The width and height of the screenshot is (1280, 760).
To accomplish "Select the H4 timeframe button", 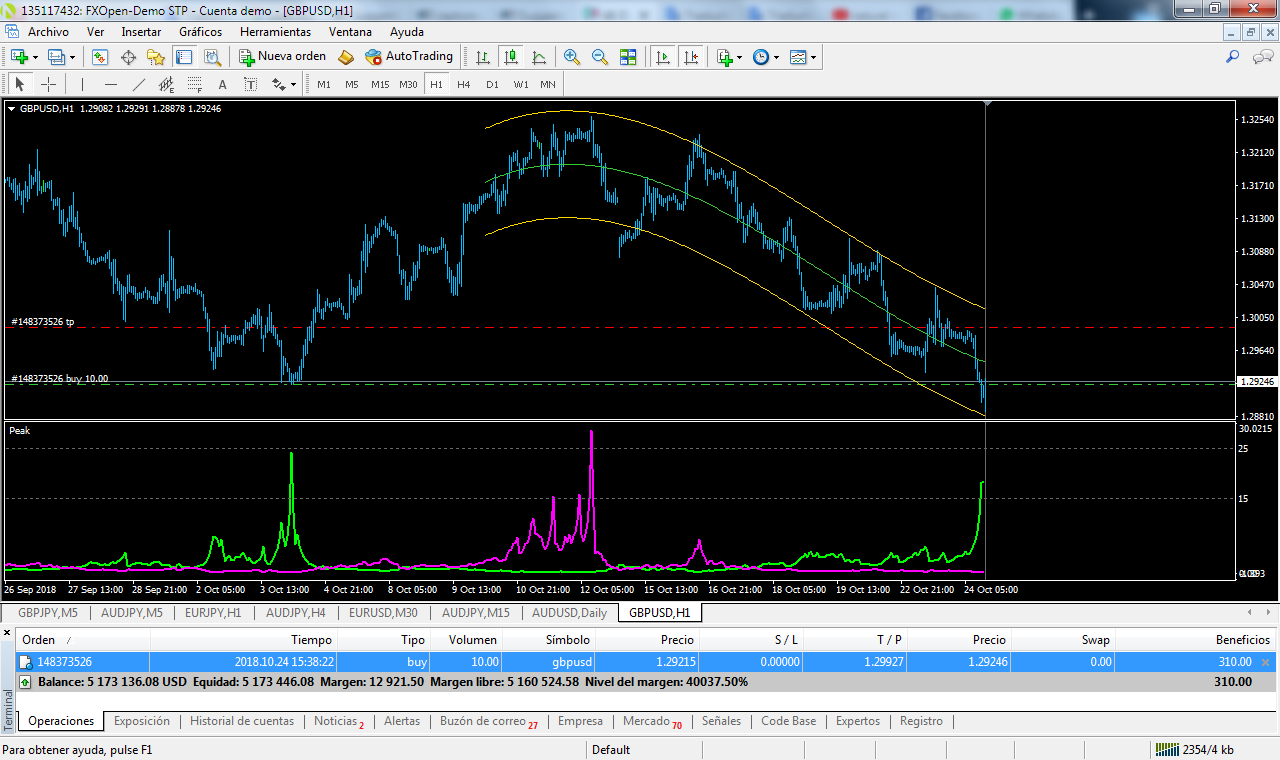I will click(464, 84).
